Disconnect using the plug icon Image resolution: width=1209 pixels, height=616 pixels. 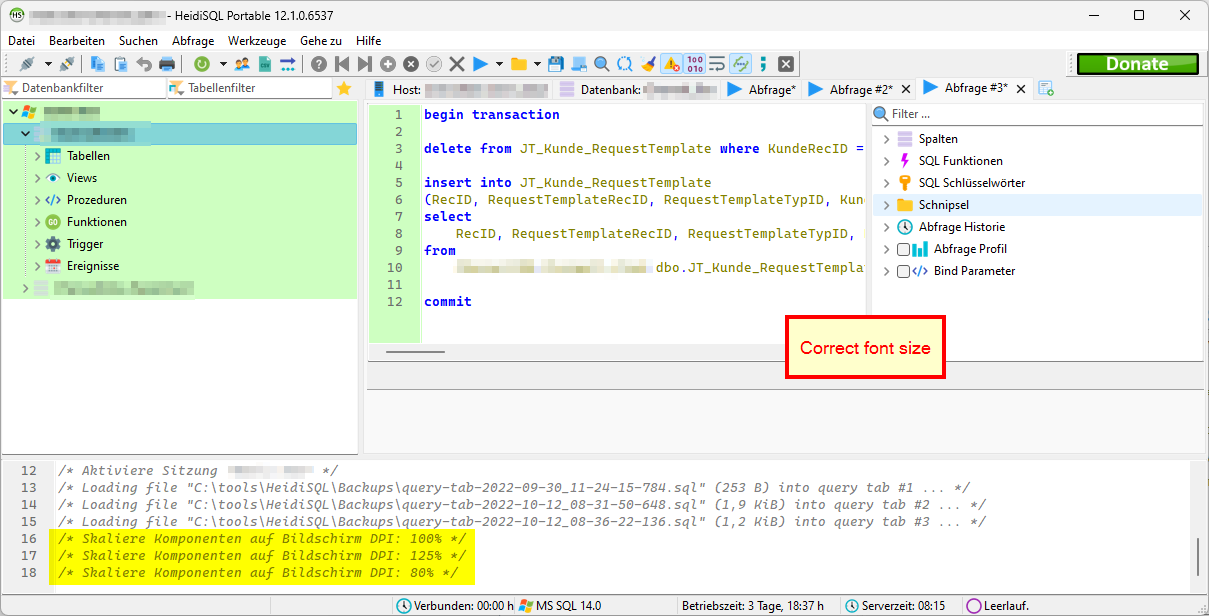point(66,63)
